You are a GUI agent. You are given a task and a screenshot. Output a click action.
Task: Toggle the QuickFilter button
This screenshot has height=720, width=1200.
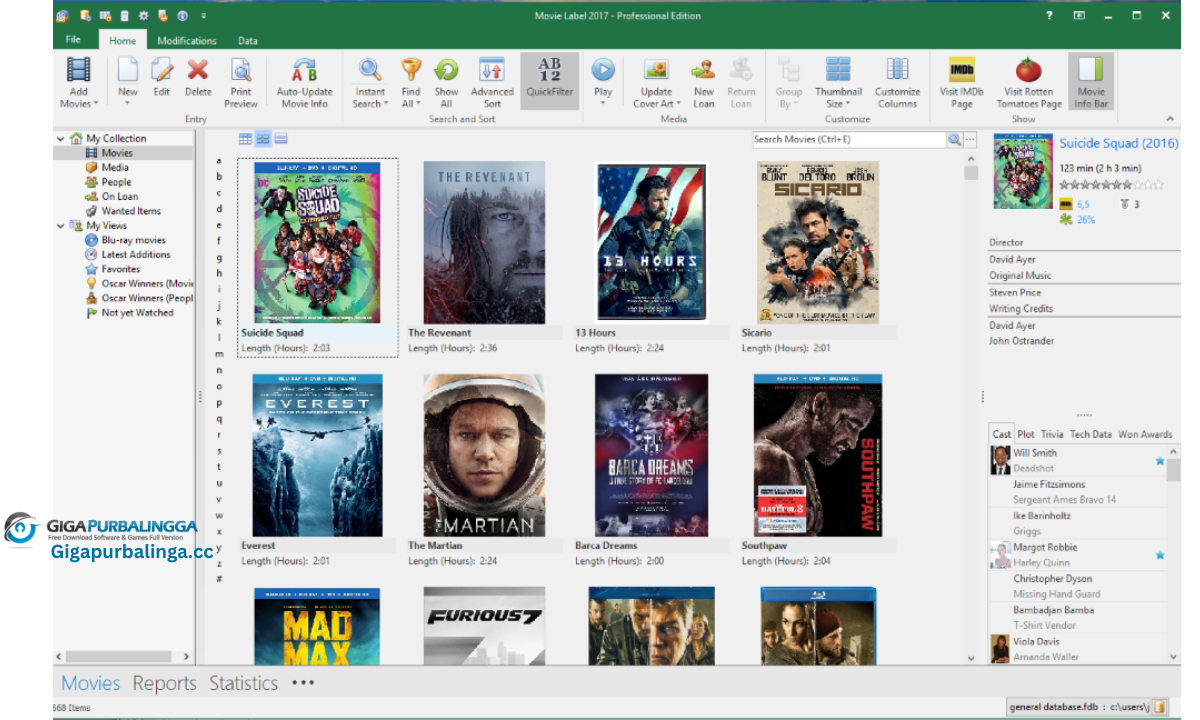(550, 80)
